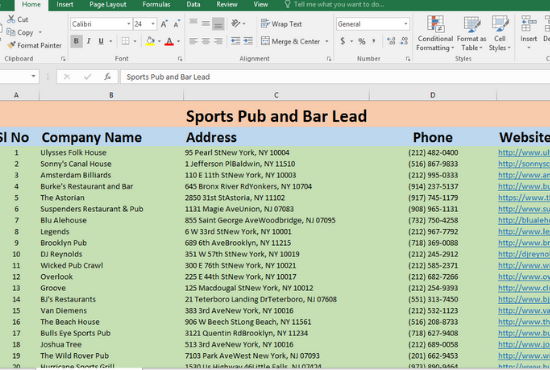This screenshot has height=370, width=550.
Task: Open the Formulas tab
Action: click(156, 5)
